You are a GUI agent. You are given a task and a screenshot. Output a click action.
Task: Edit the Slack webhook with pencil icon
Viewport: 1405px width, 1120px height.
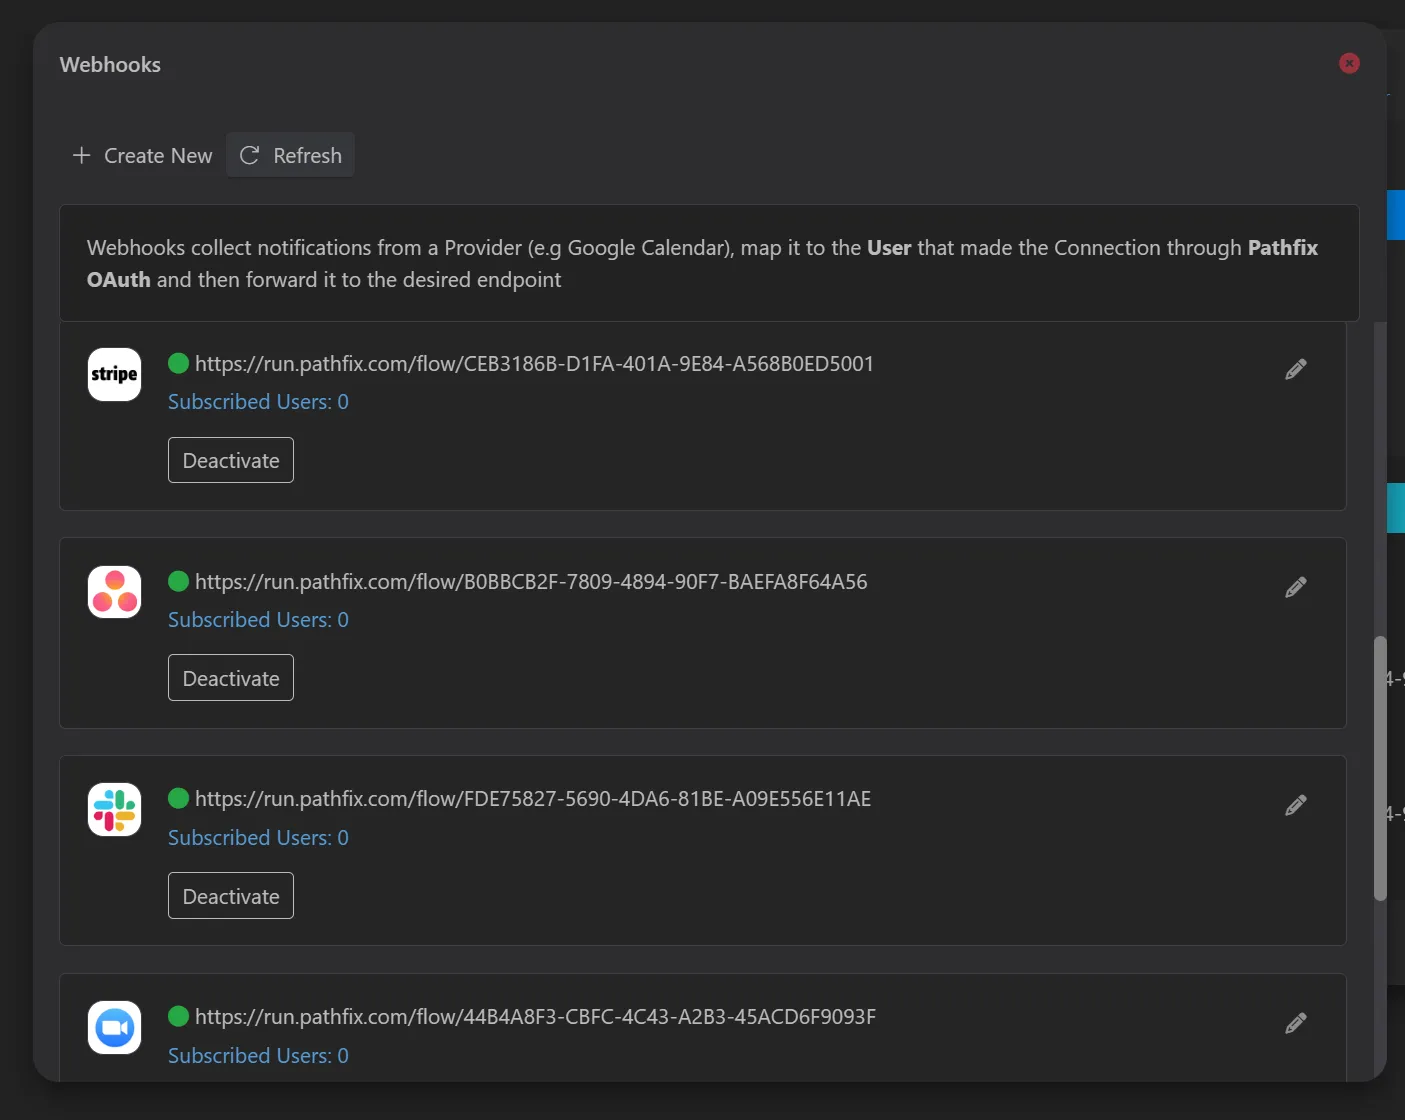point(1295,805)
